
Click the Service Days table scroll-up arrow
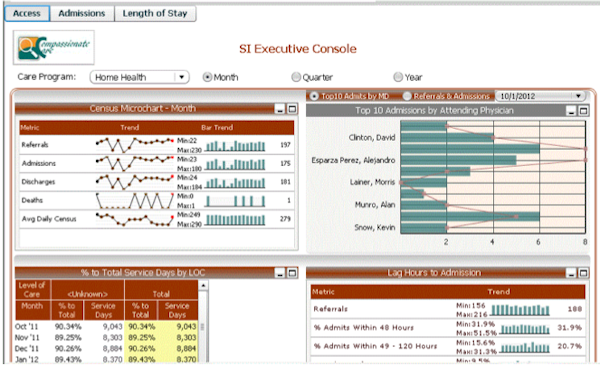pyautogui.click(x=203, y=286)
